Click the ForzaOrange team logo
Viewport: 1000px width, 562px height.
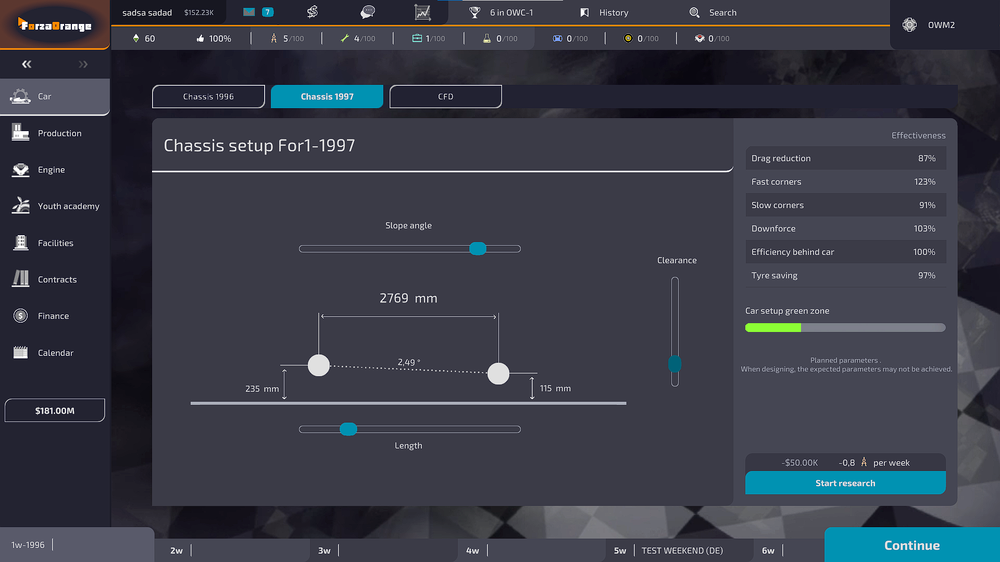pyautogui.click(x=55, y=25)
